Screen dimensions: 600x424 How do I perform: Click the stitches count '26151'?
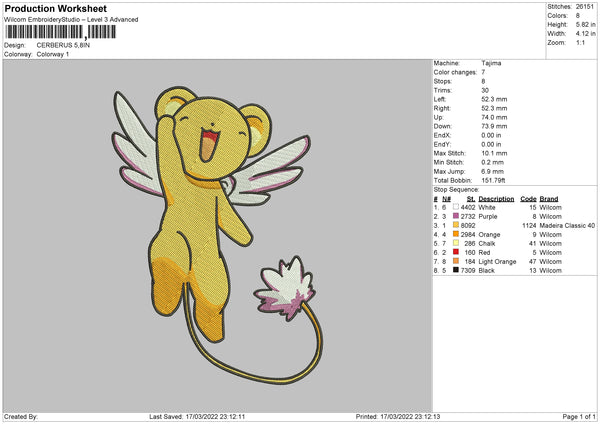point(585,7)
